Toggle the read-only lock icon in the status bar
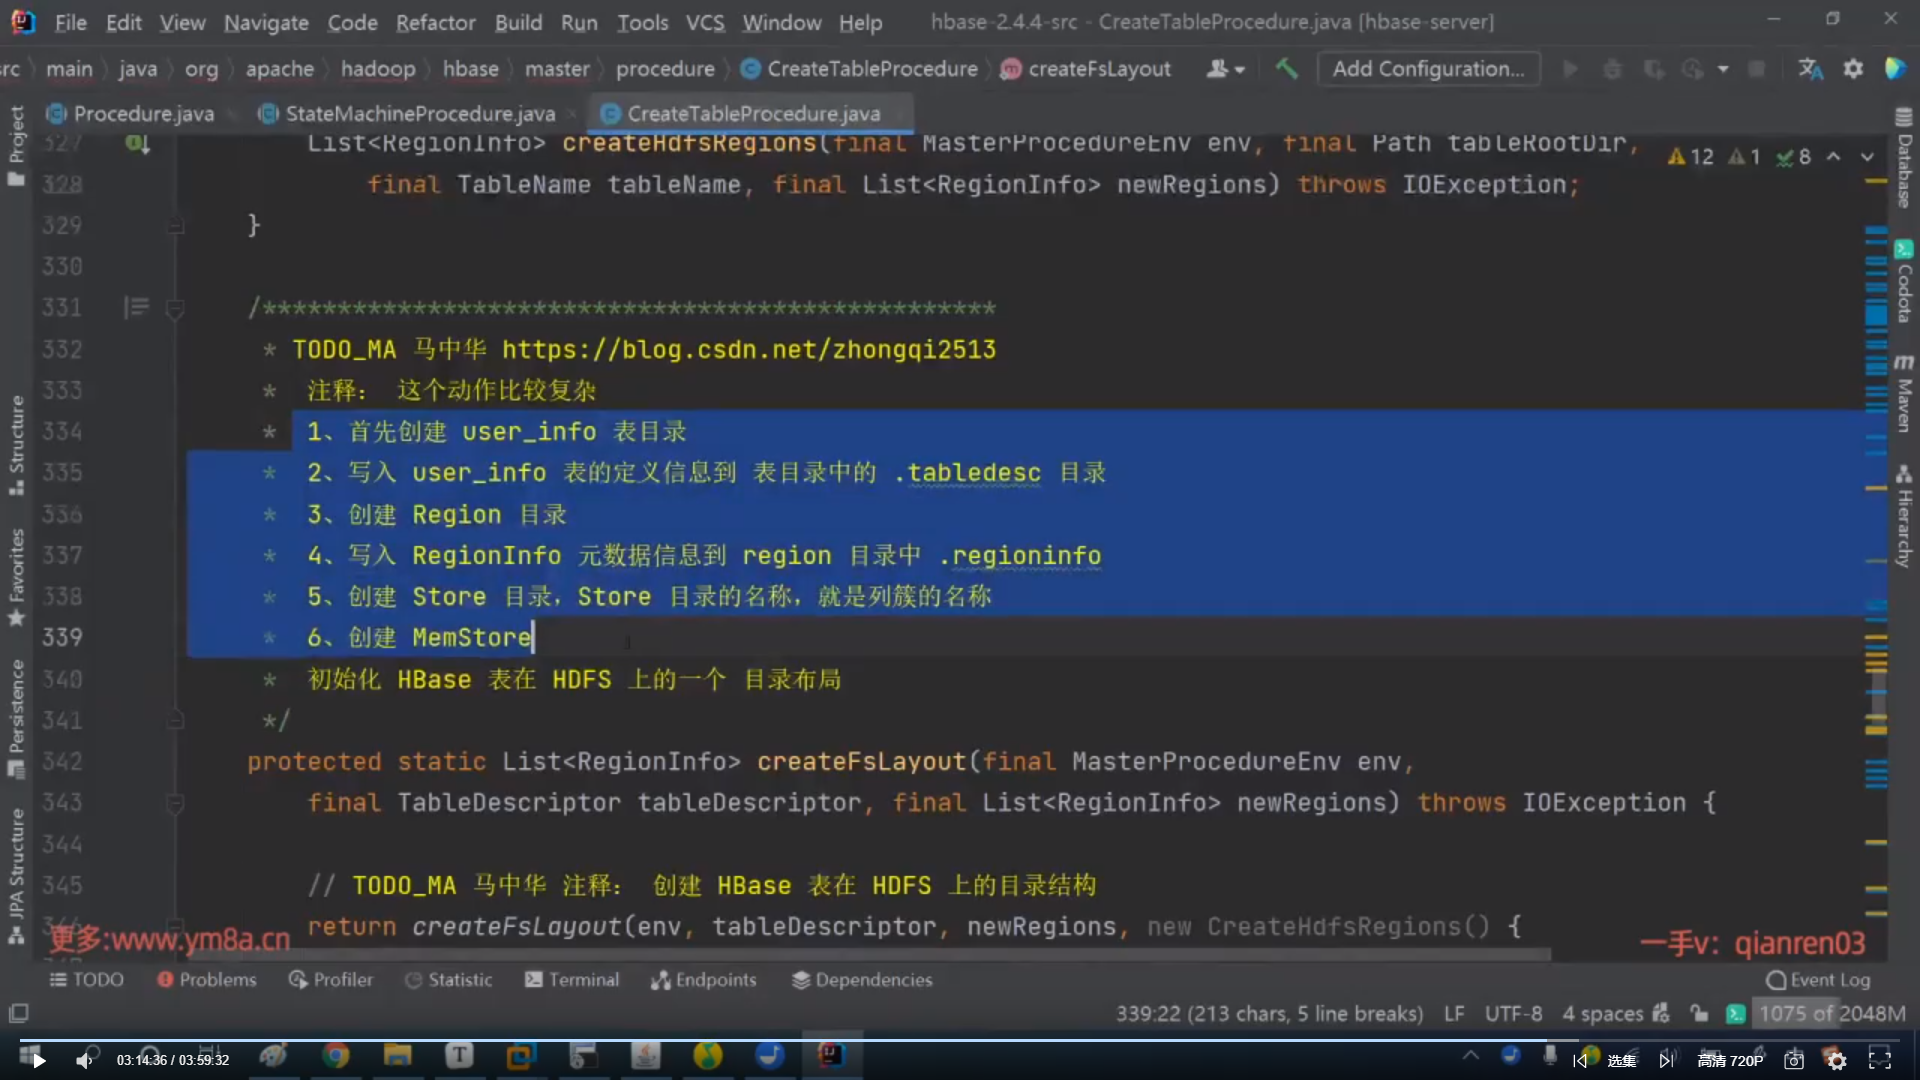The image size is (1920, 1080). (x=1699, y=1014)
